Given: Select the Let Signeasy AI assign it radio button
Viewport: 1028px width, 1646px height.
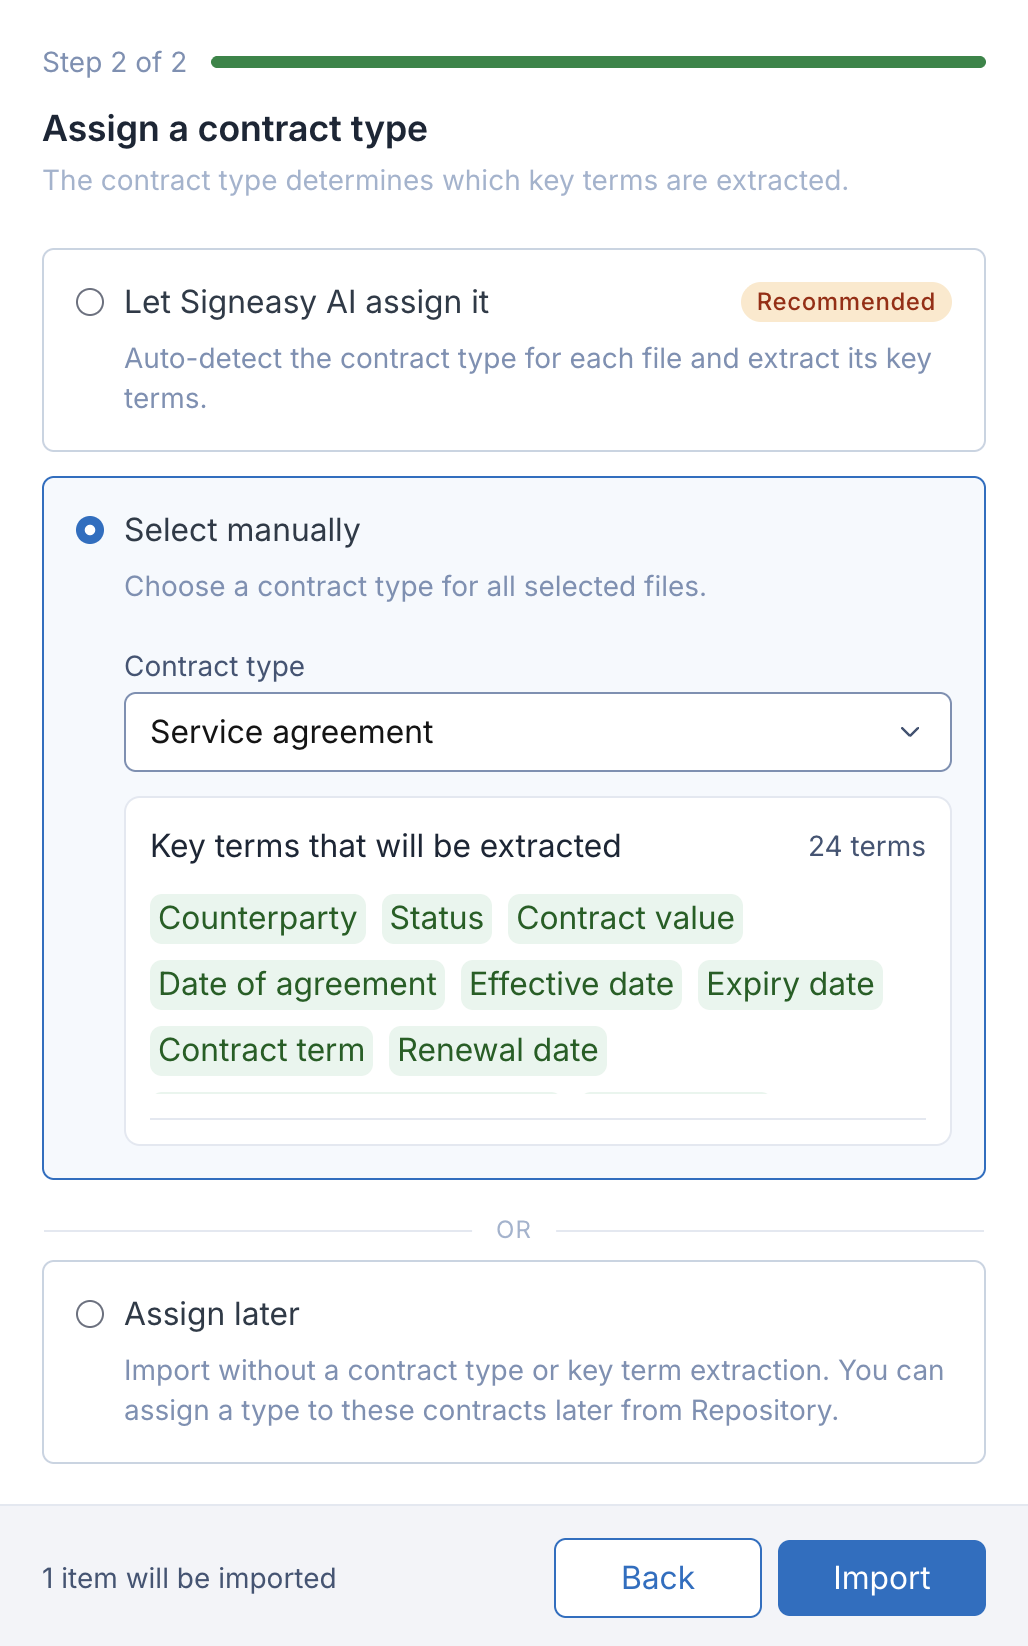Looking at the screenshot, I should [90, 302].
